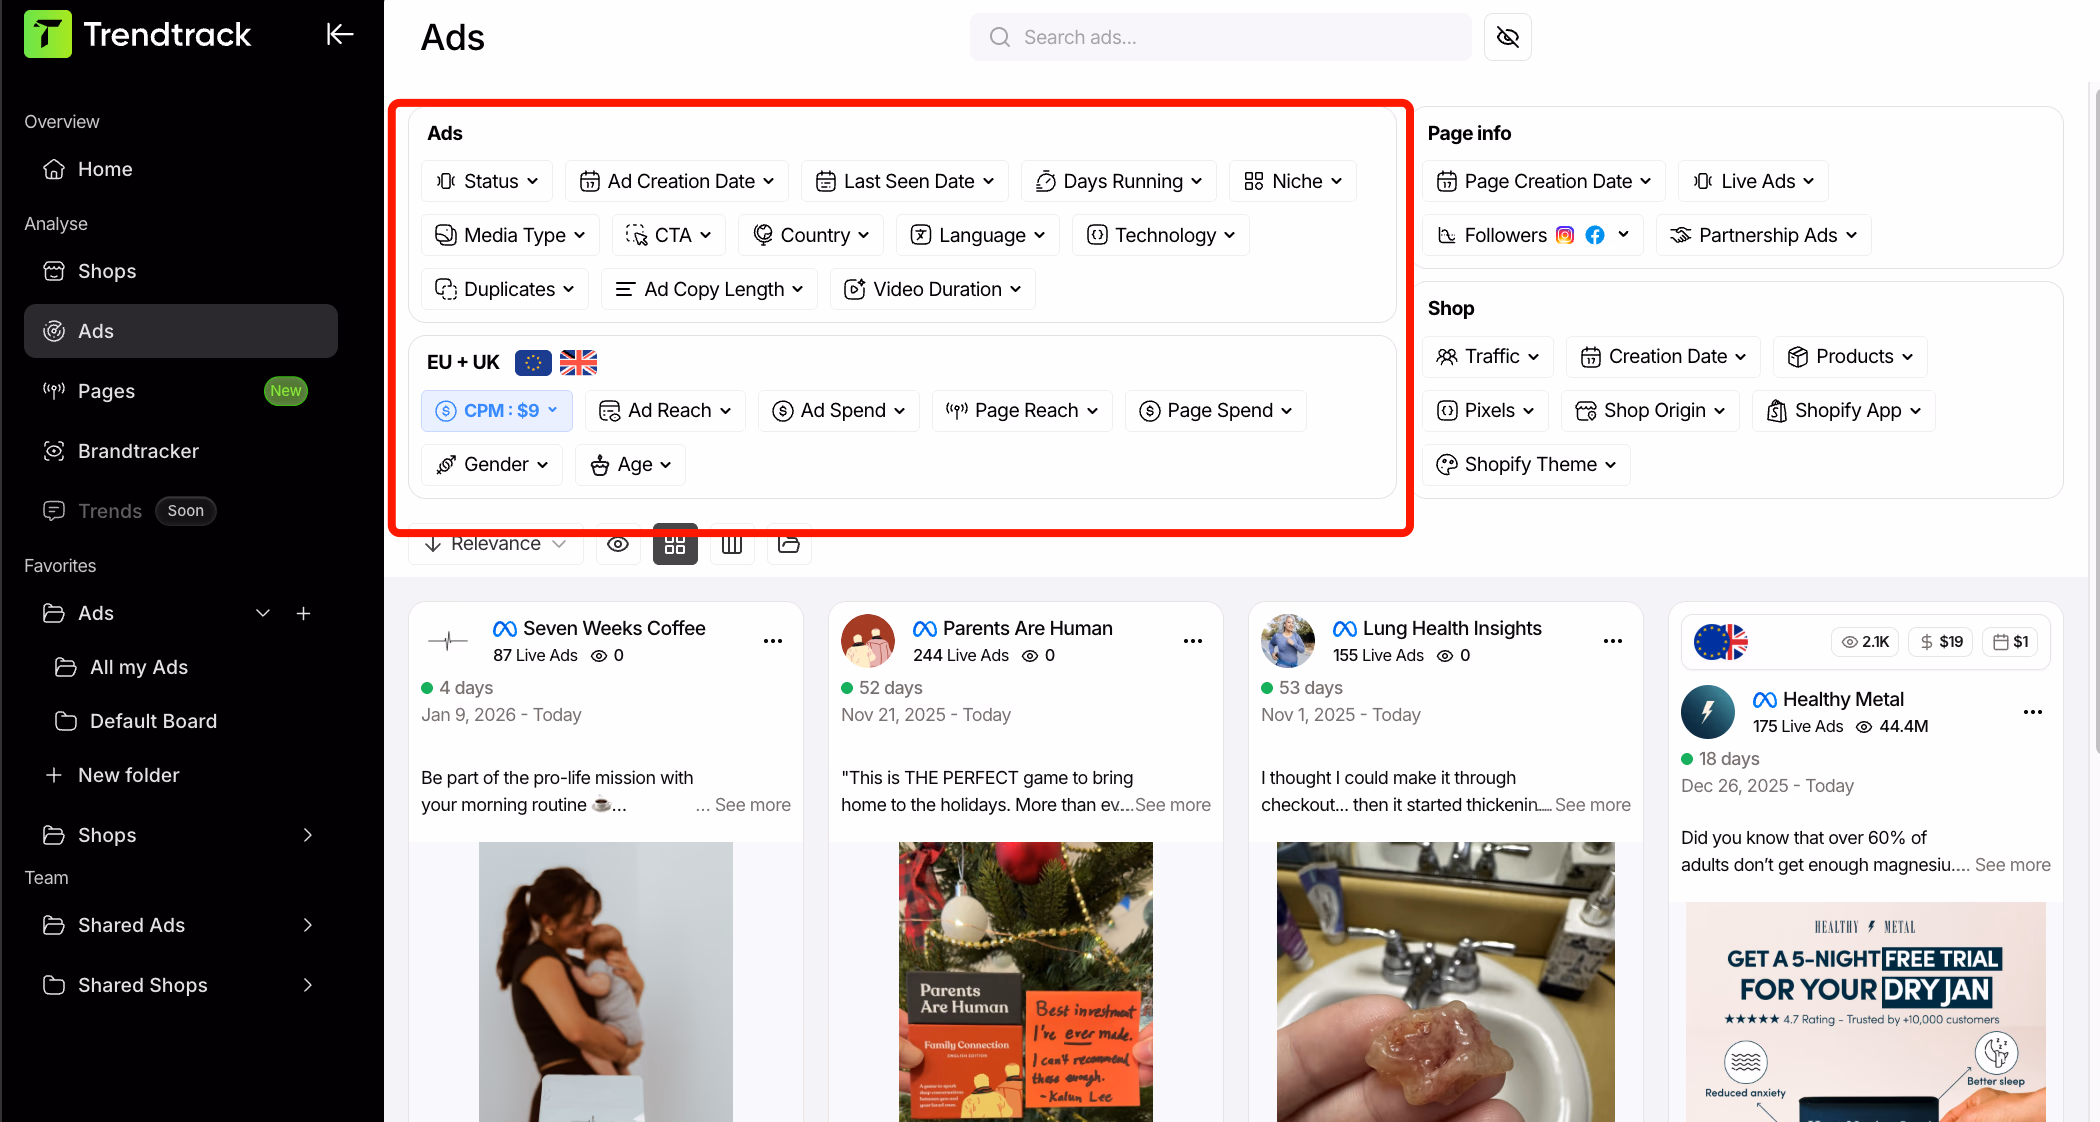Switch to the column view icon
The image size is (2100, 1122).
(x=732, y=544)
